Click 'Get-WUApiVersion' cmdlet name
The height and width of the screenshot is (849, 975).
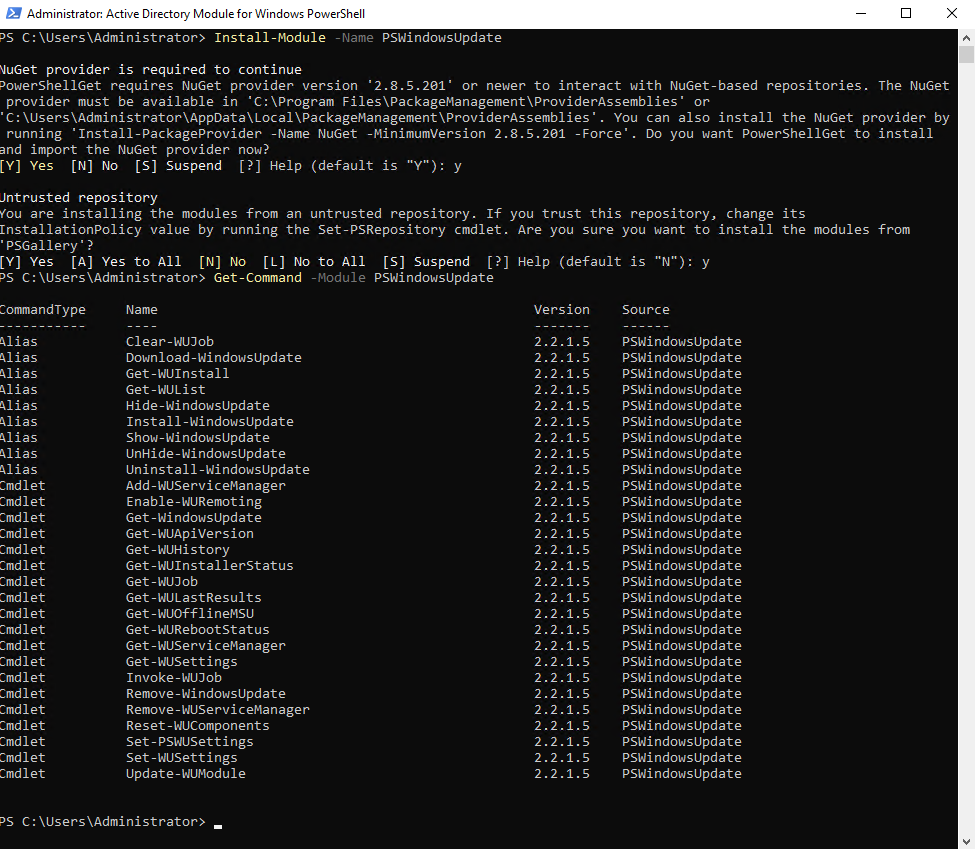(x=190, y=534)
